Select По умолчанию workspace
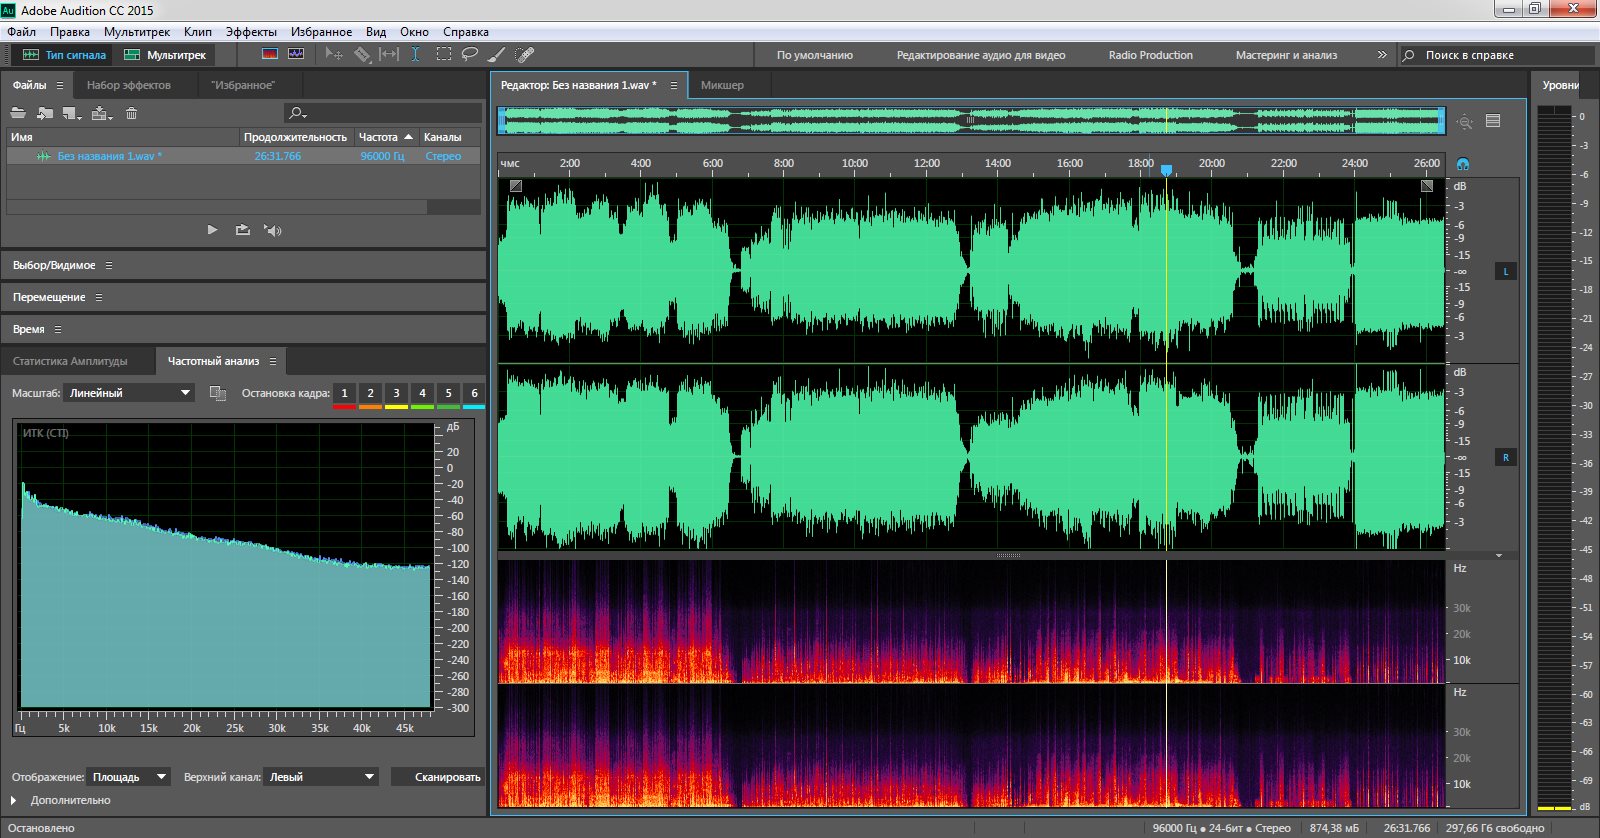This screenshot has height=838, width=1600. coord(815,55)
